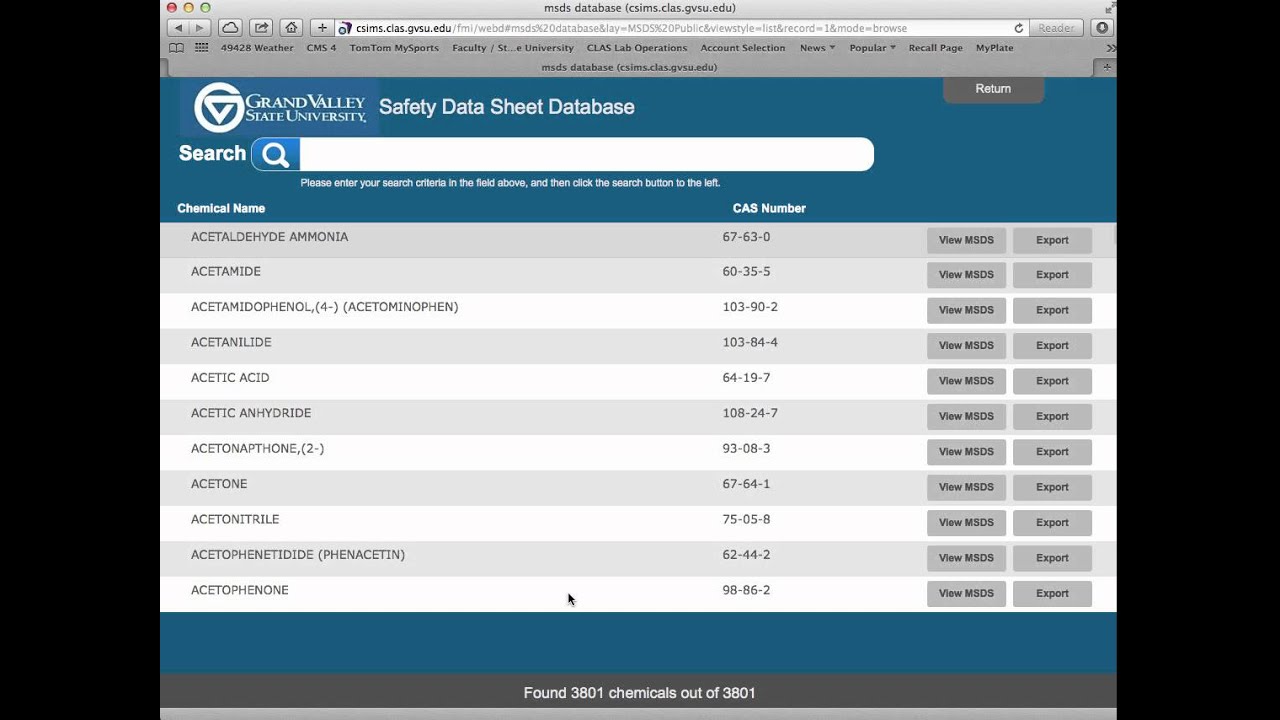Viewport: 1280px width, 720px height.
Task: Open Popular bookmarks dropdown
Action: pos(872,48)
